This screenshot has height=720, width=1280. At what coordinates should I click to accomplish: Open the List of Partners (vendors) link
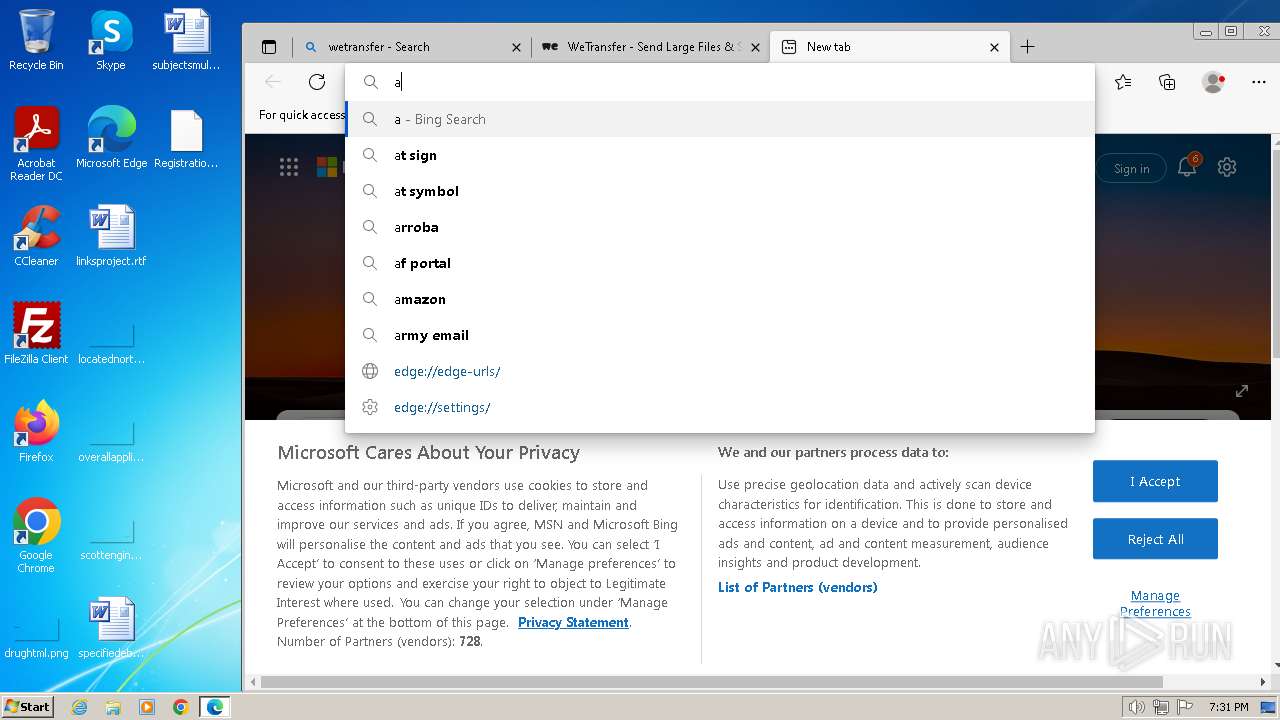point(797,587)
